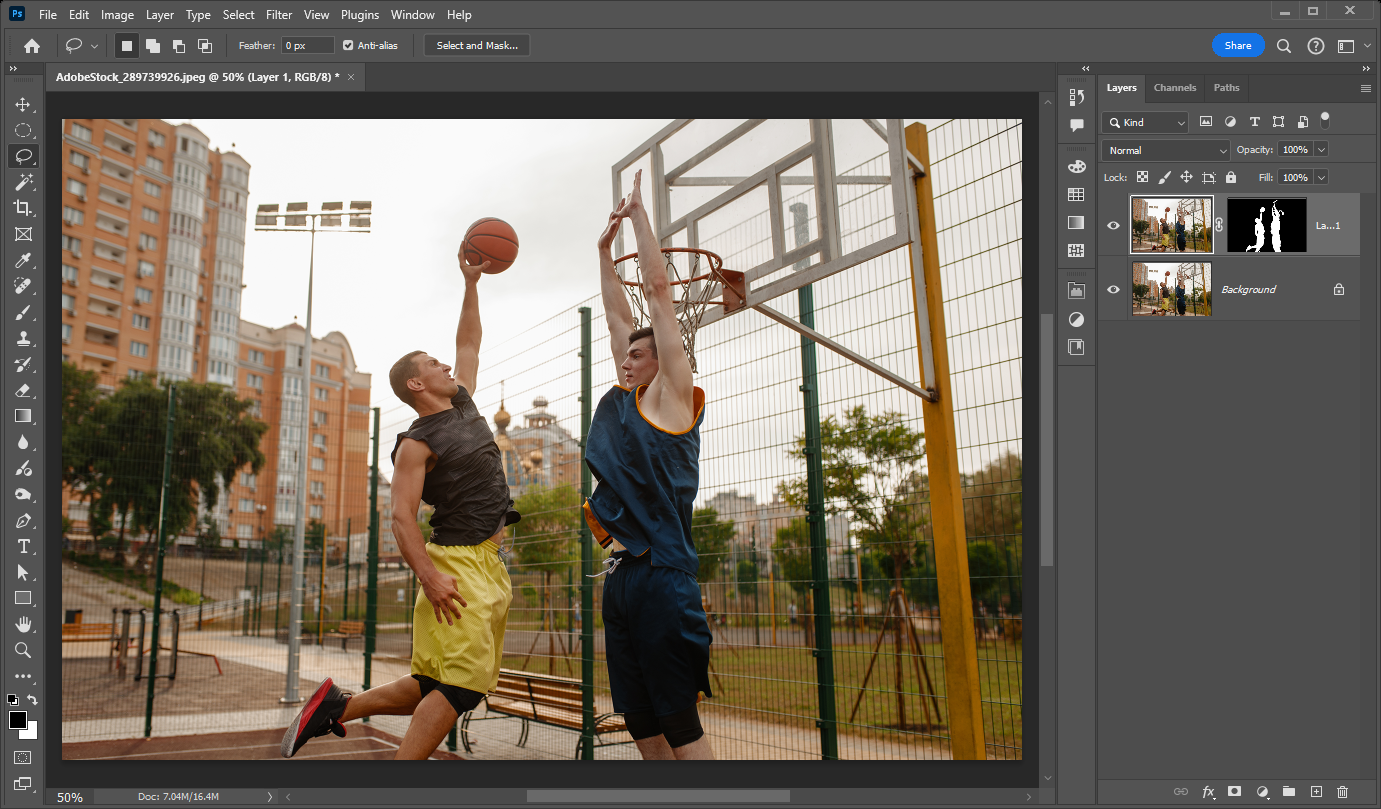
Task: Select the Horizontal Type tool
Action: click(x=24, y=546)
